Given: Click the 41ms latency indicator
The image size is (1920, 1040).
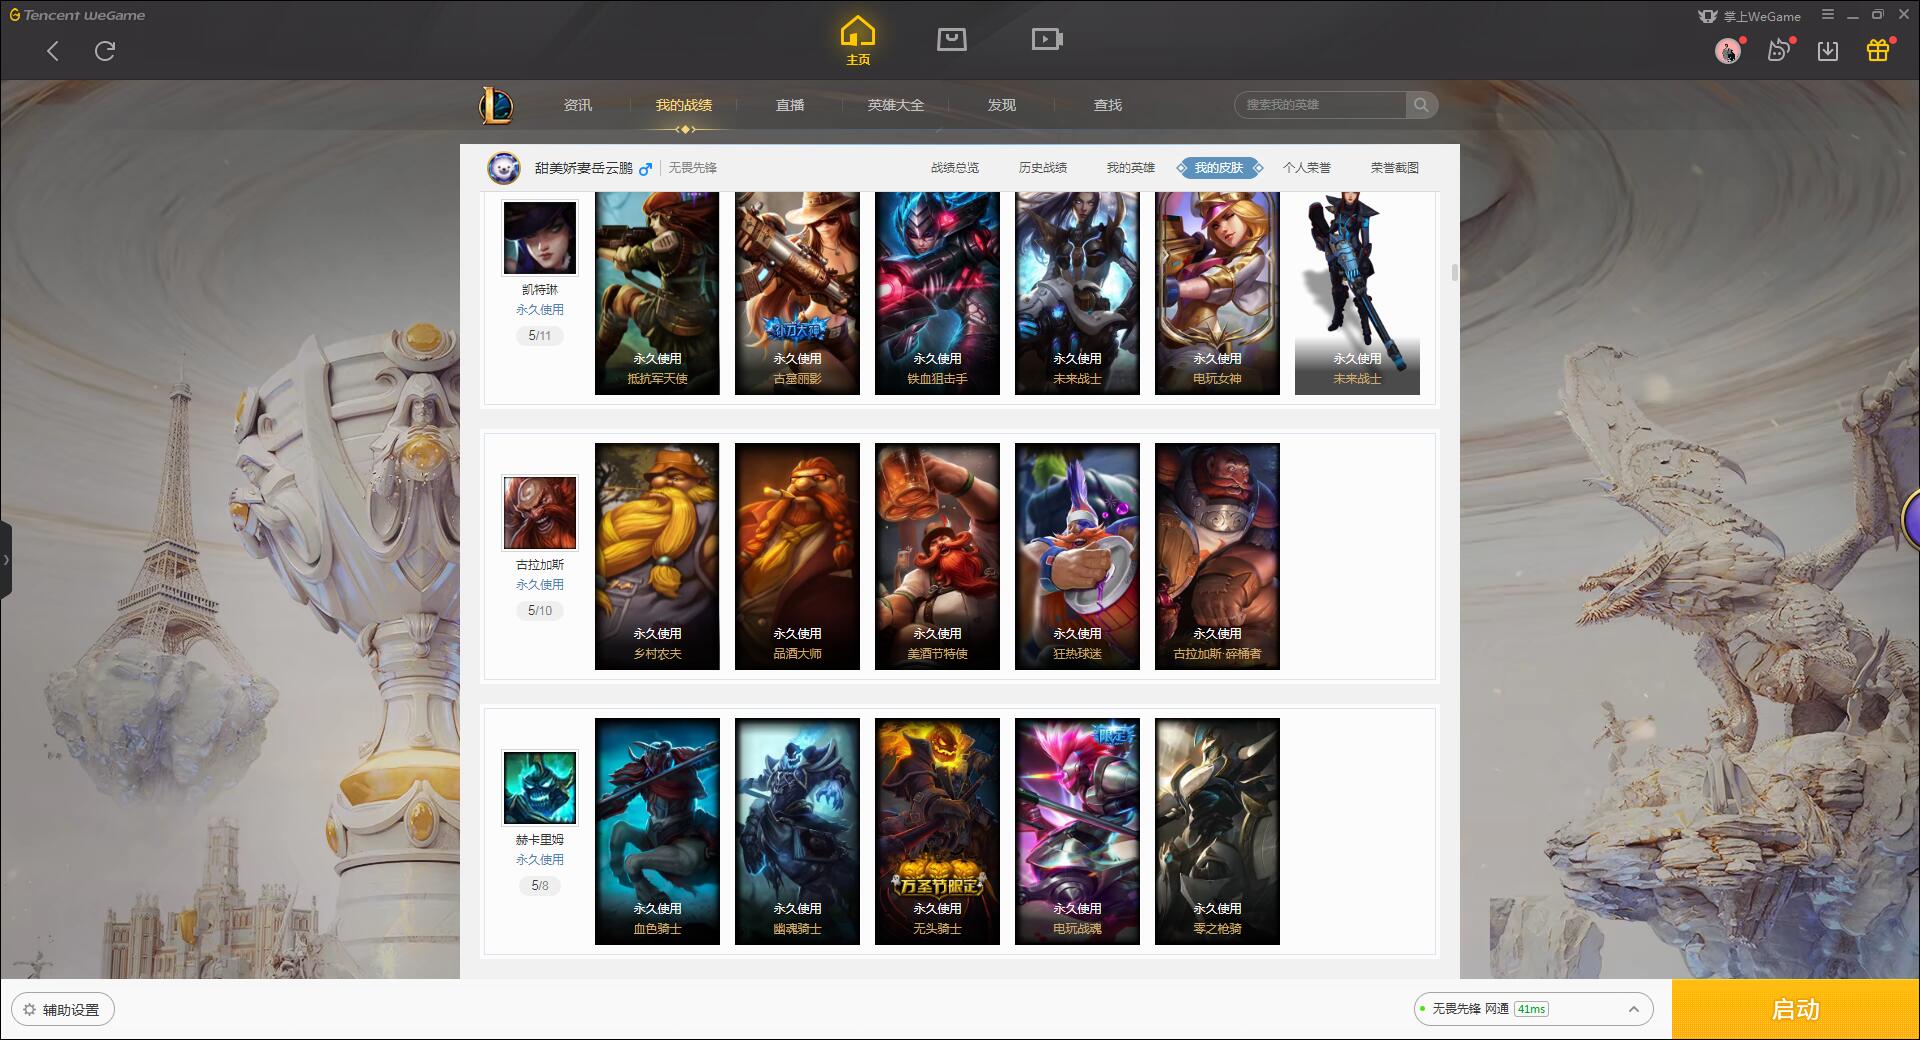Looking at the screenshot, I should point(1531,1009).
